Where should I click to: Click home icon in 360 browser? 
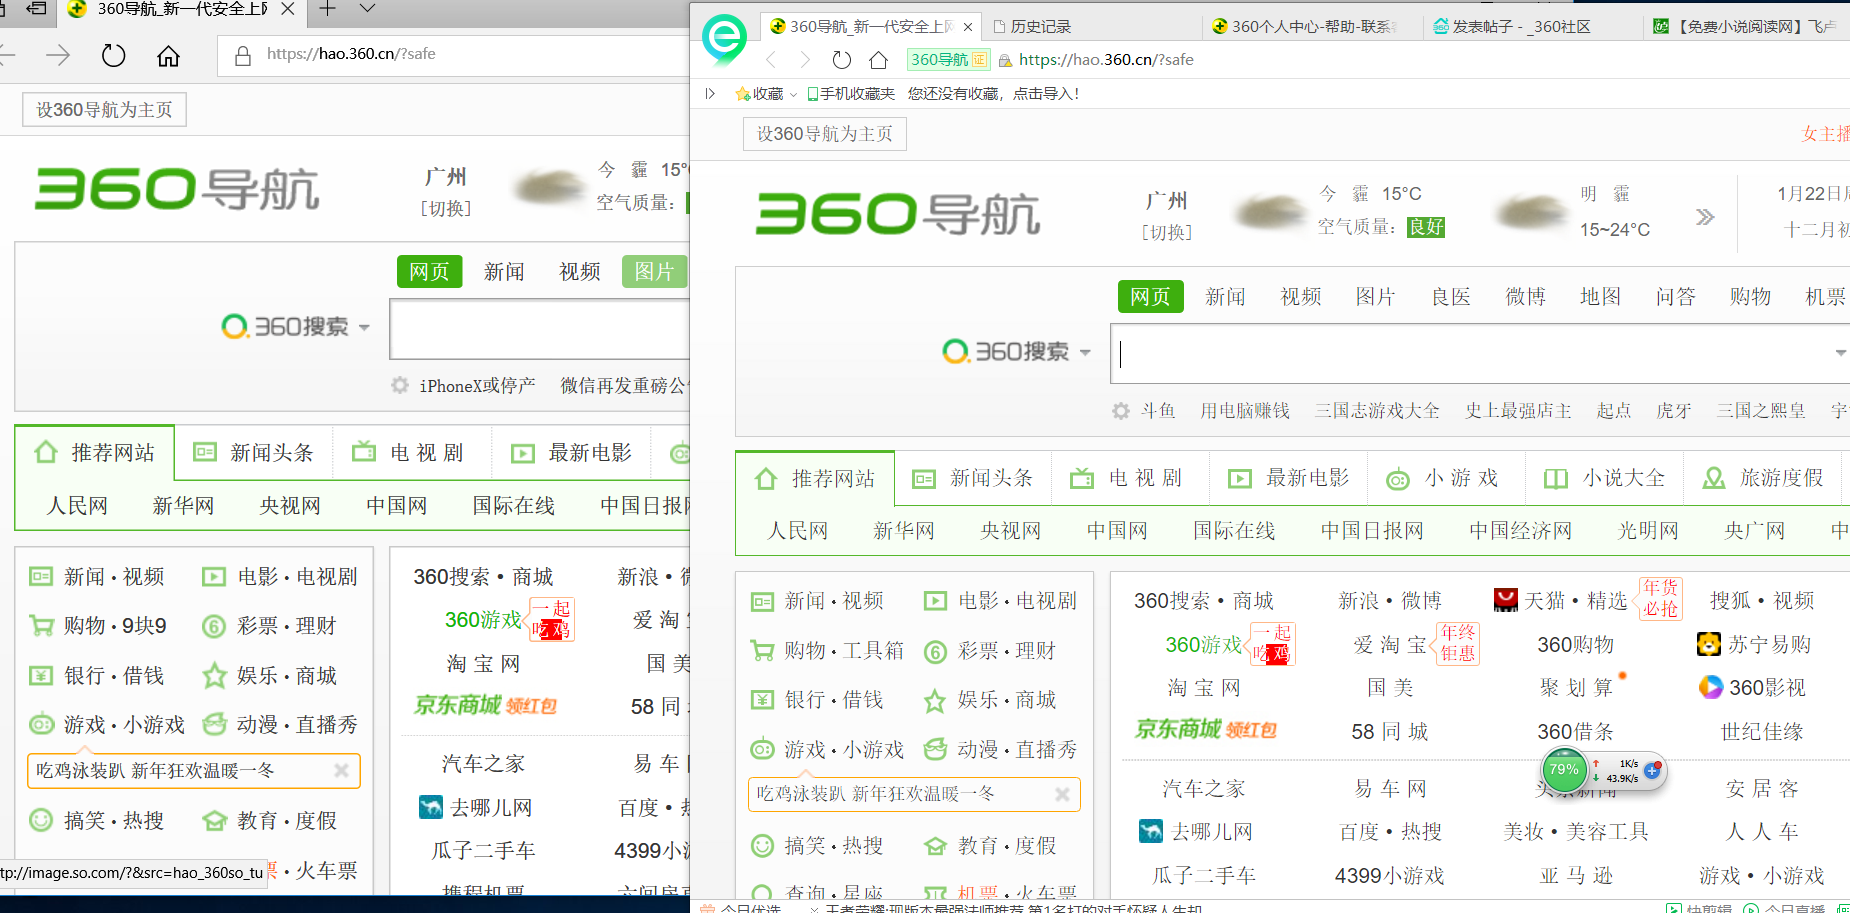(x=878, y=60)
